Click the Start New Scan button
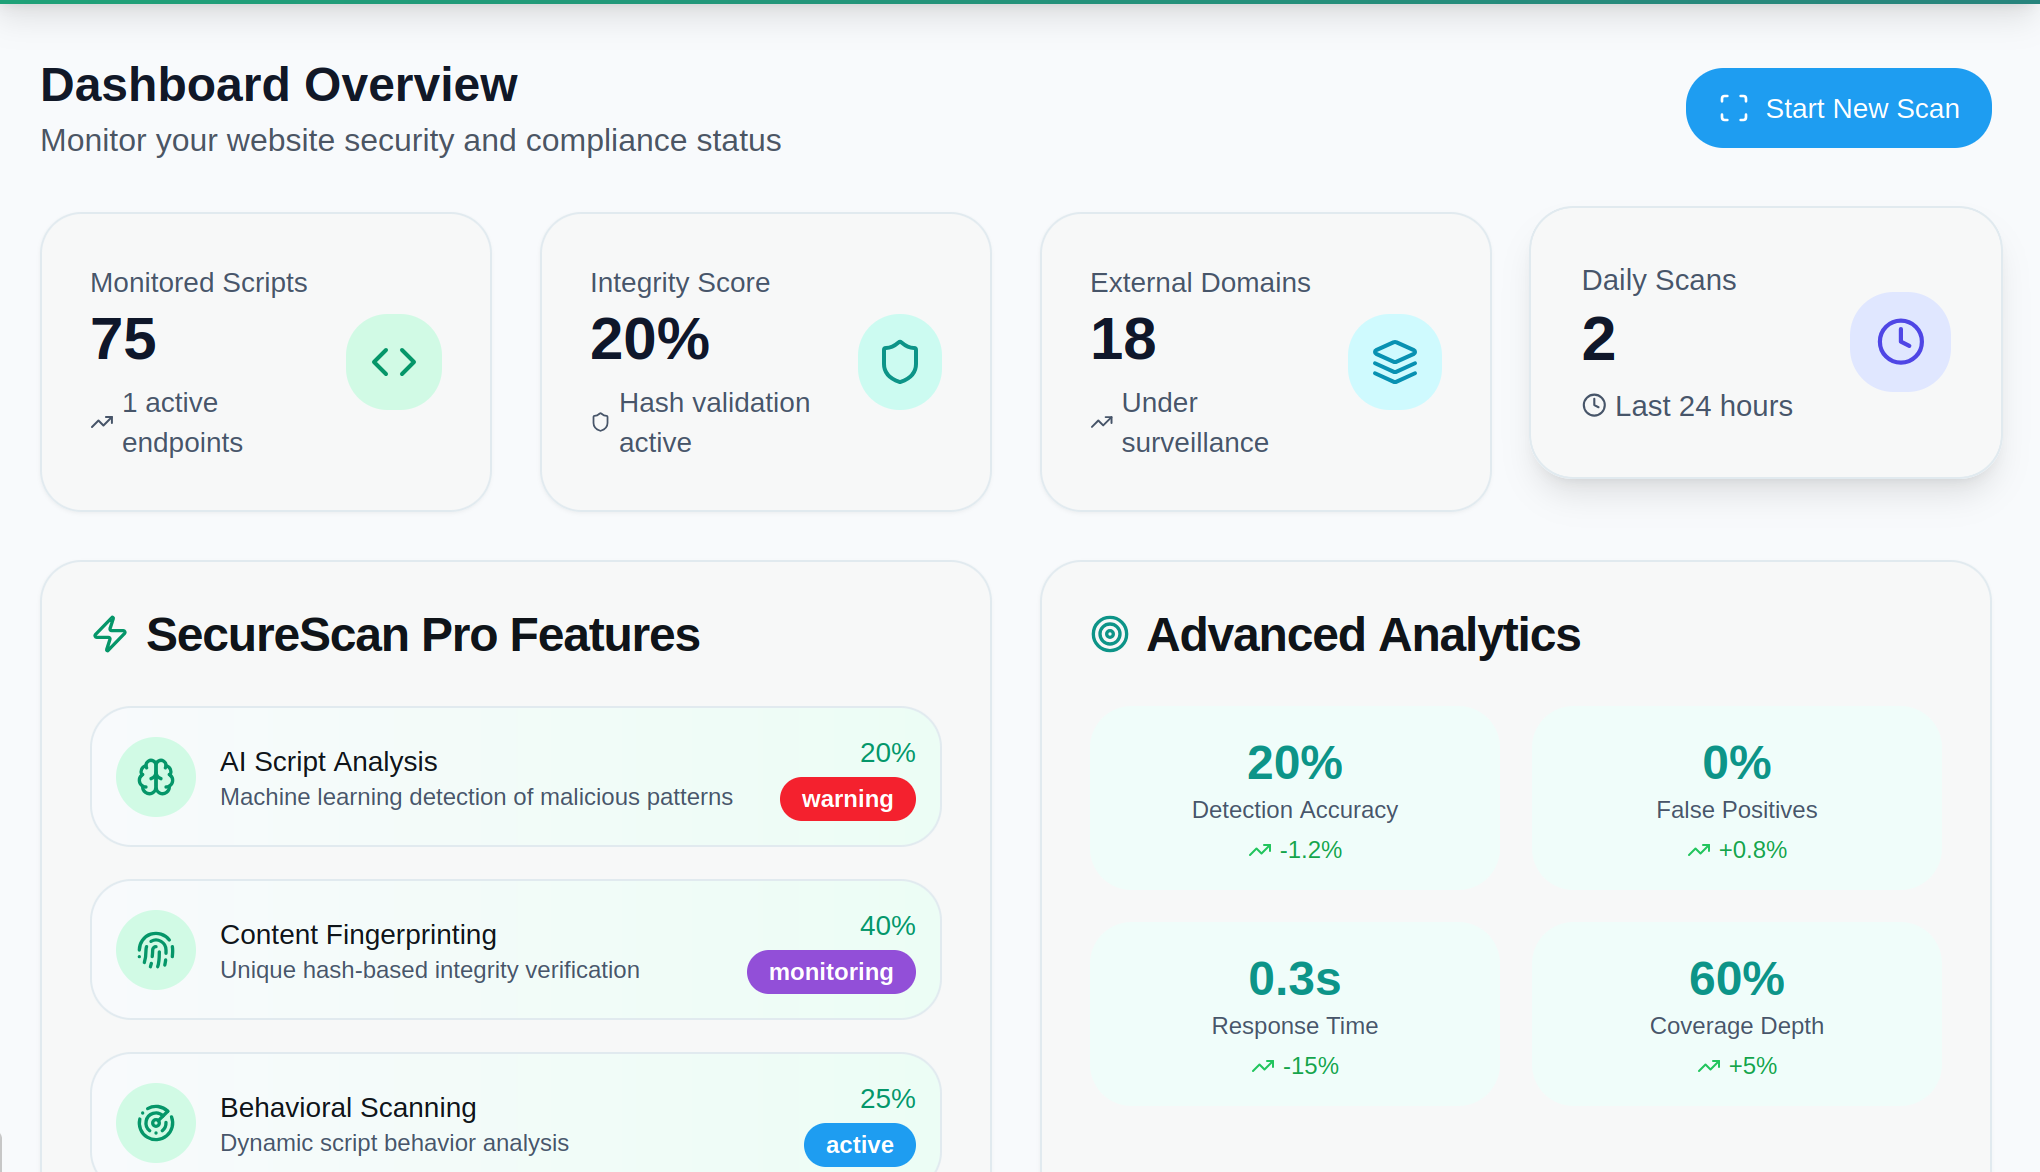The image size is (2040, 1172). [x=1837, y=108]
